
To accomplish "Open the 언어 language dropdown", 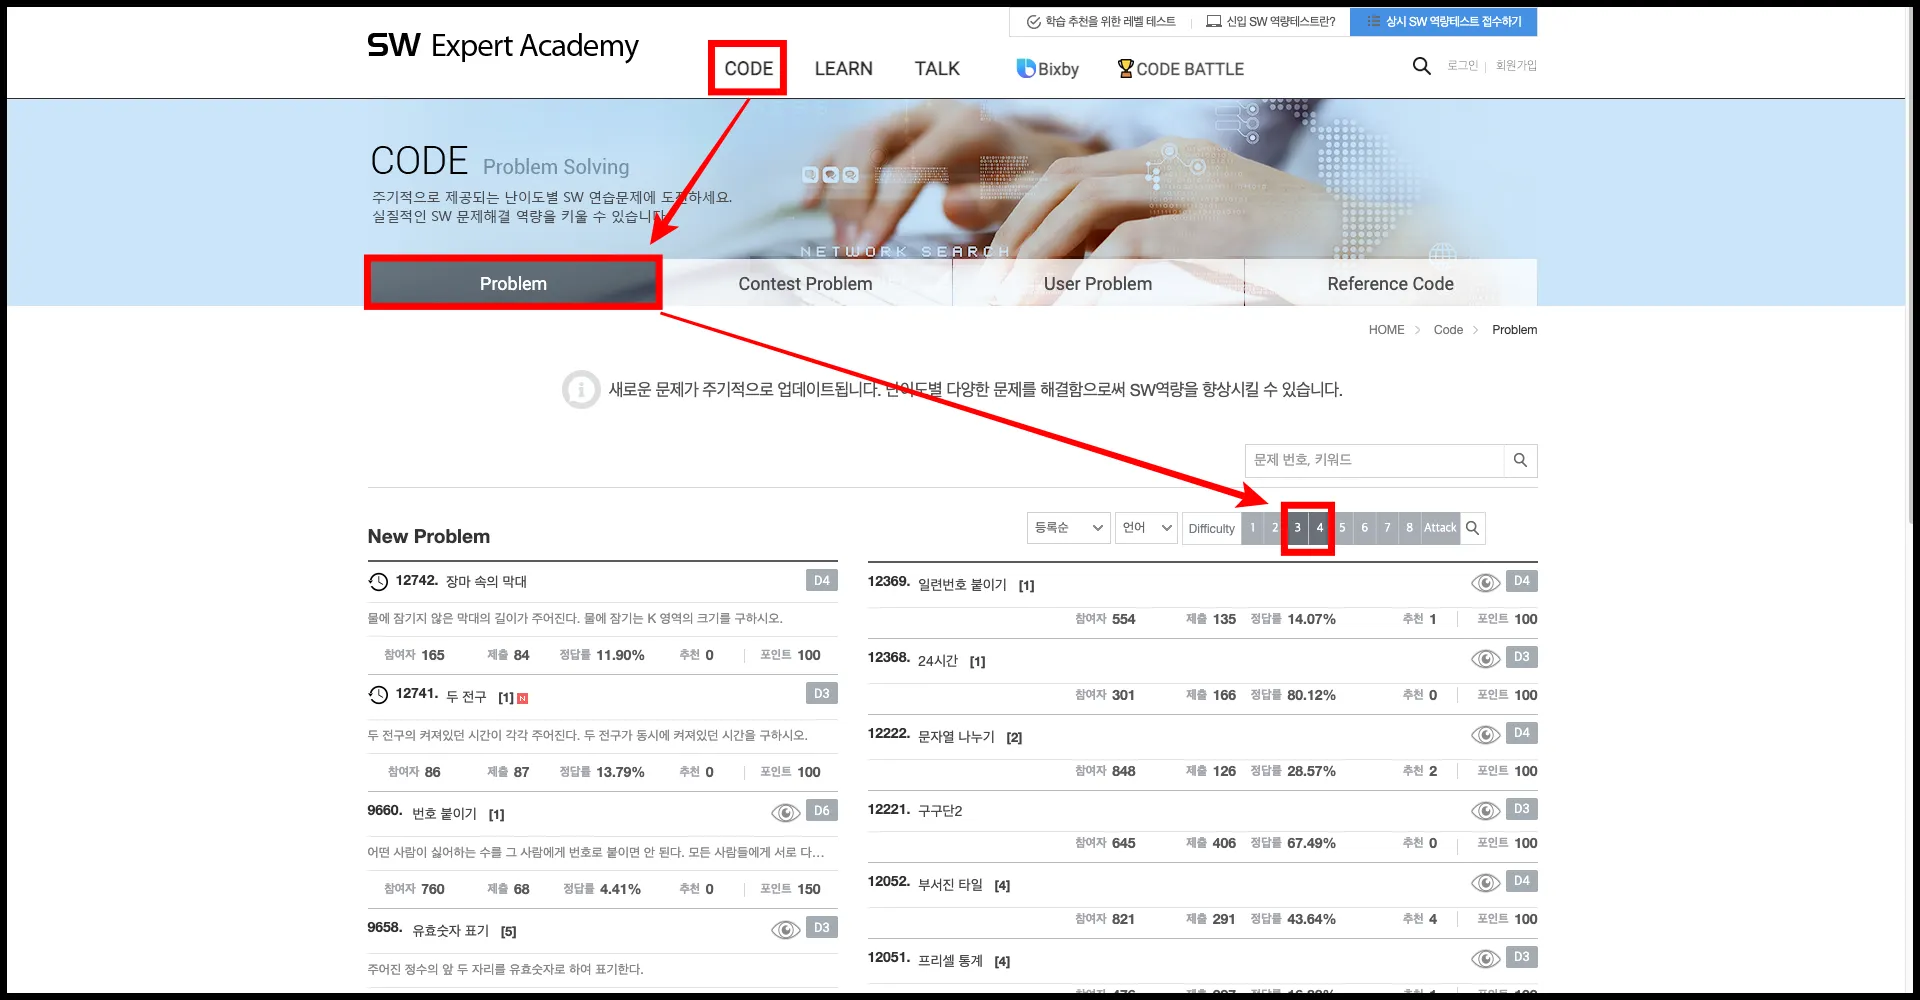I will [1146, 528].
